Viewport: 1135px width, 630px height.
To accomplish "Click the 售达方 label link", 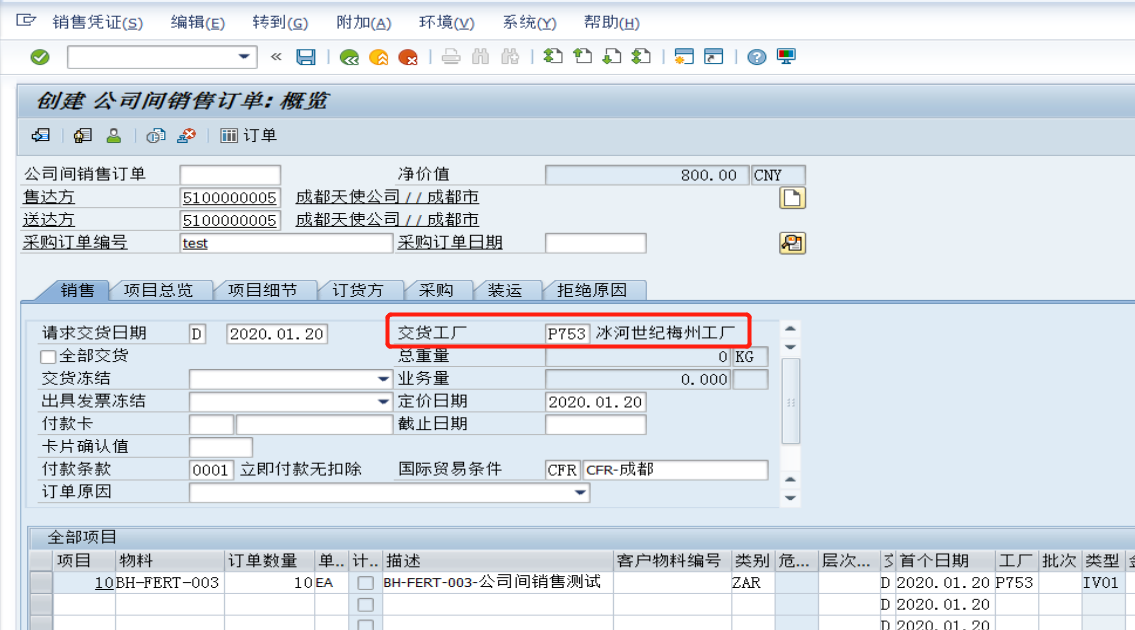I will pyautogui.click(x=48, y=197).
